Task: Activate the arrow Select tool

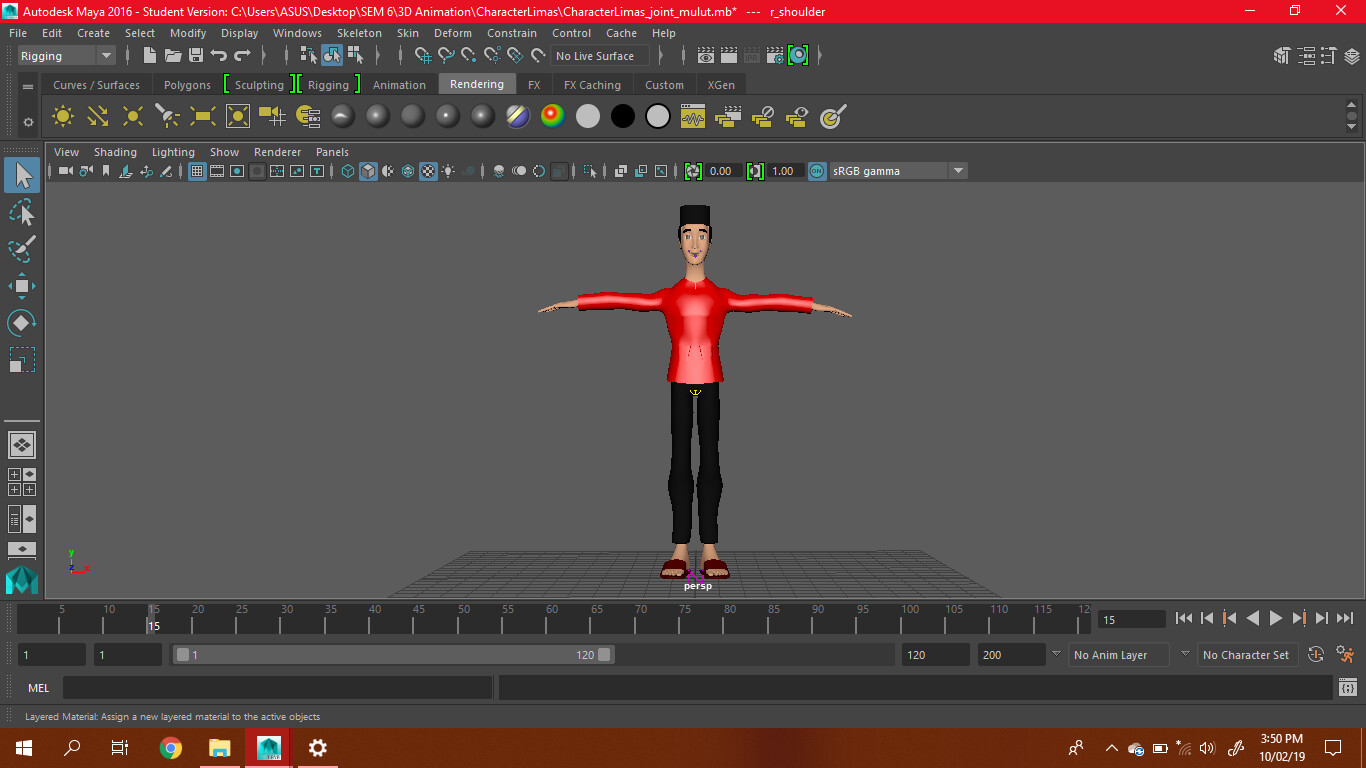Action: point(22,176)
